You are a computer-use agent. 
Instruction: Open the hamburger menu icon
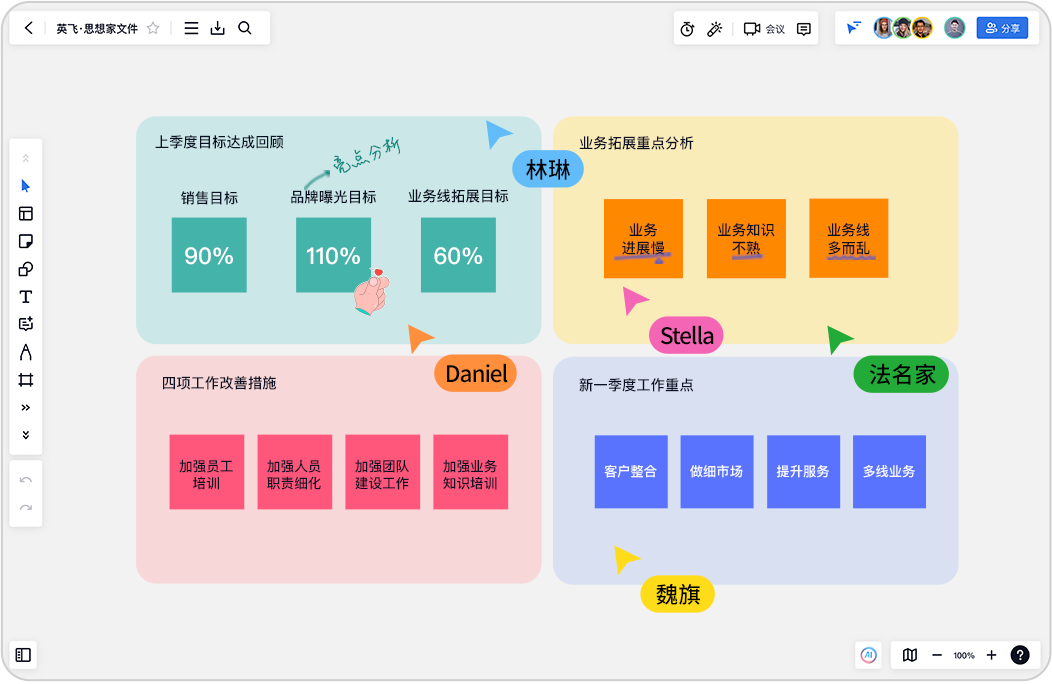pyautogui.click(x=191, y=28)
